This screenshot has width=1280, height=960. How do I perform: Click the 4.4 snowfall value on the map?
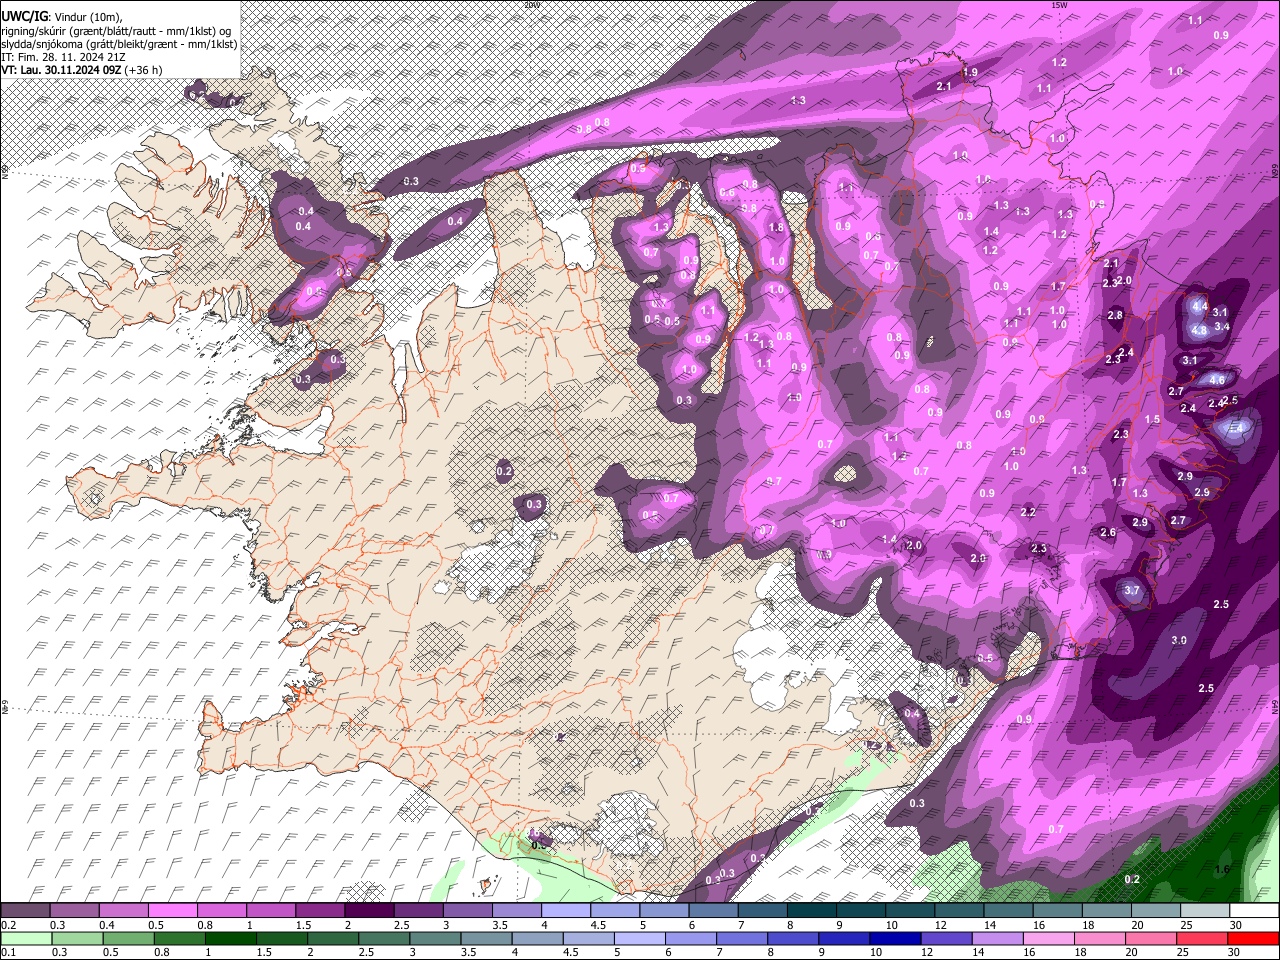(x=1201, y=306)
